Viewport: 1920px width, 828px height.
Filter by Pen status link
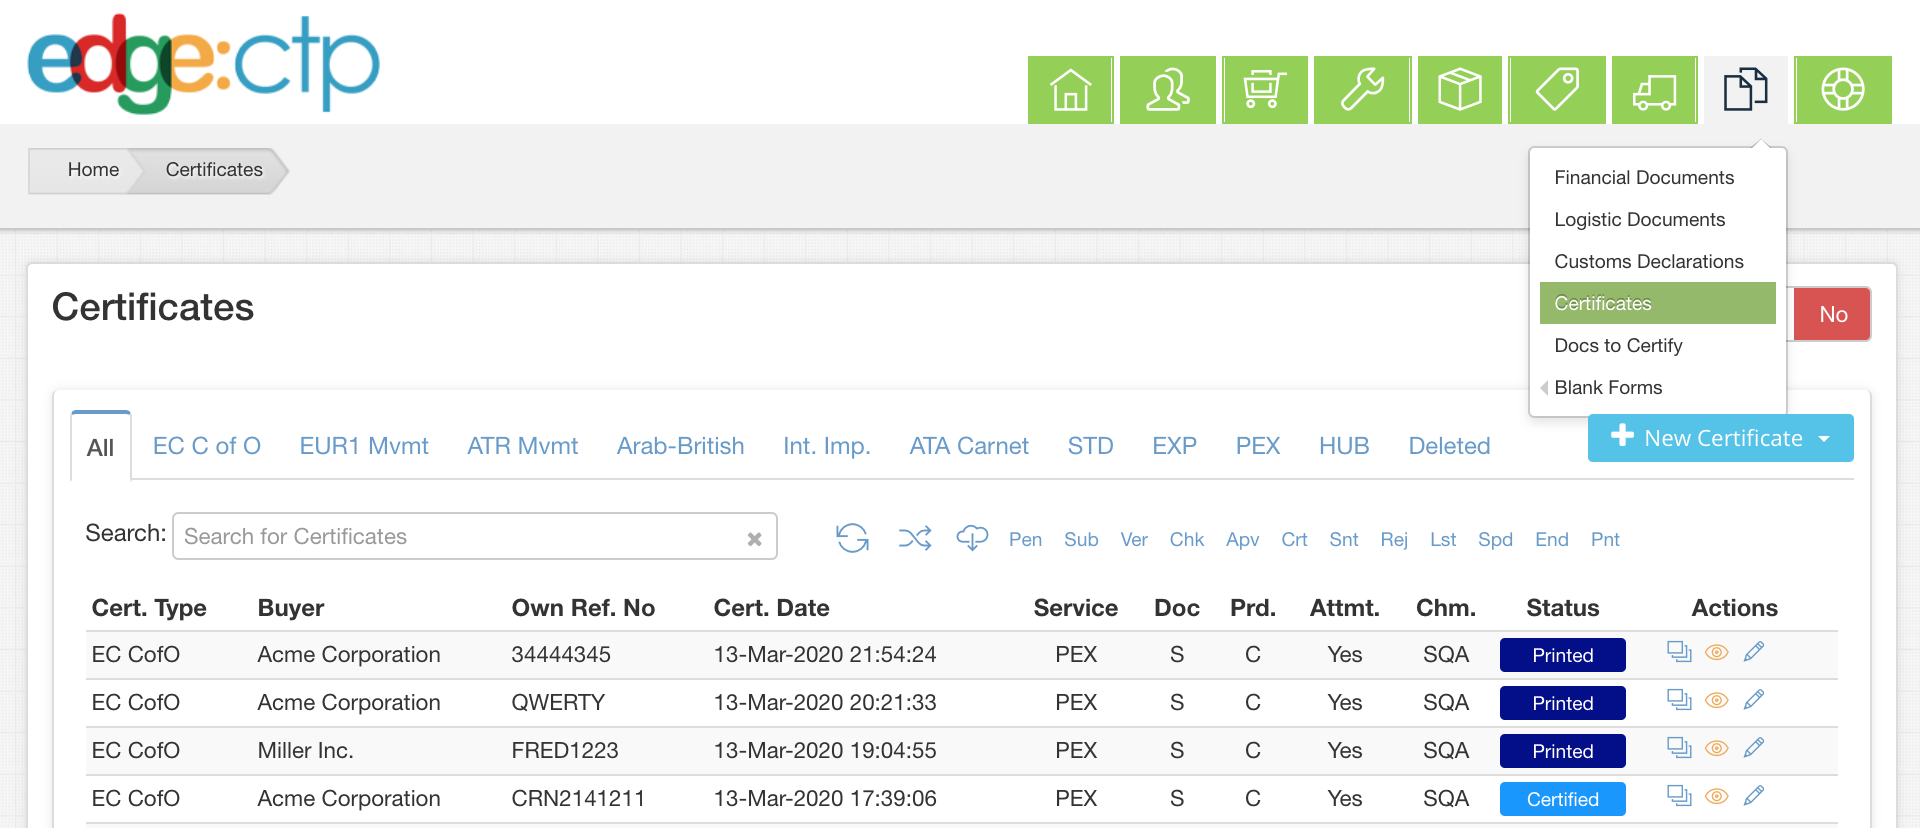(1025, 539)
